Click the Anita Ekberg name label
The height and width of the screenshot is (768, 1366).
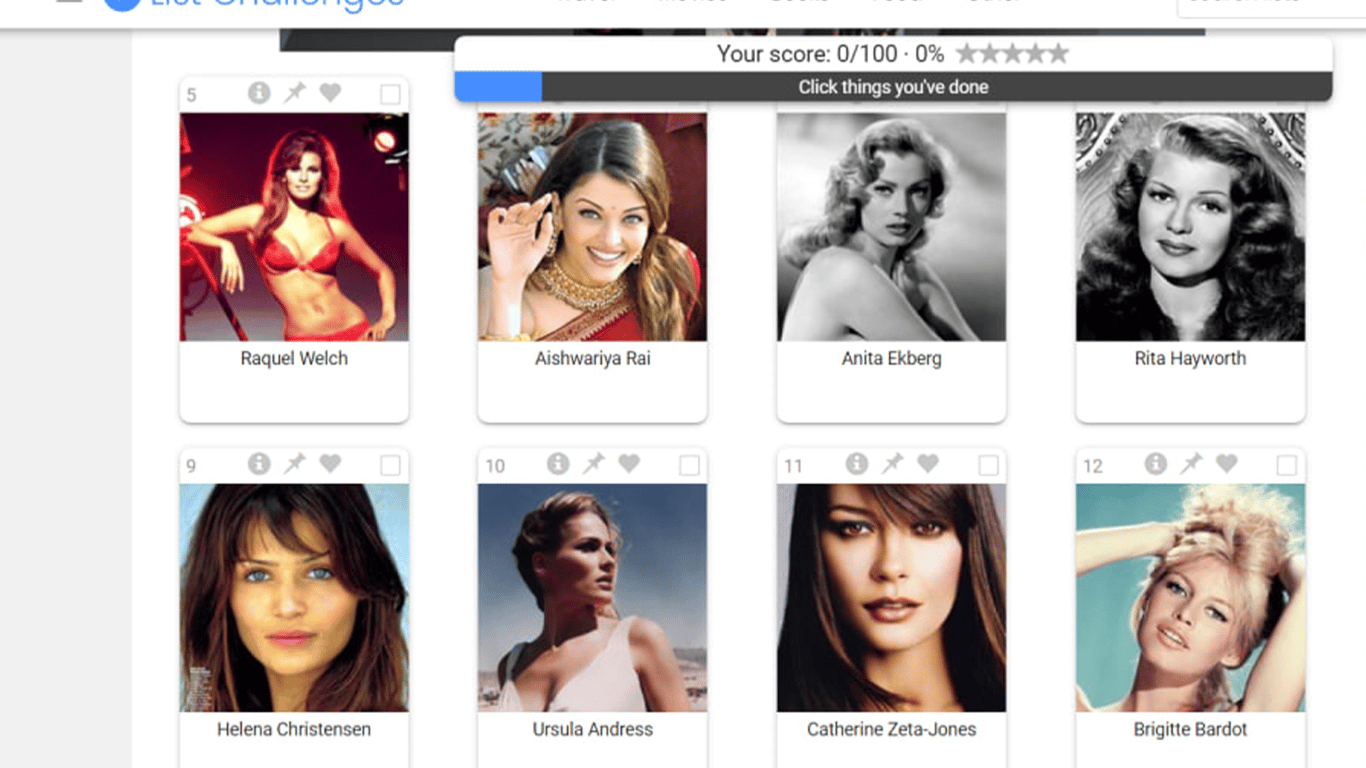[891, 358]
